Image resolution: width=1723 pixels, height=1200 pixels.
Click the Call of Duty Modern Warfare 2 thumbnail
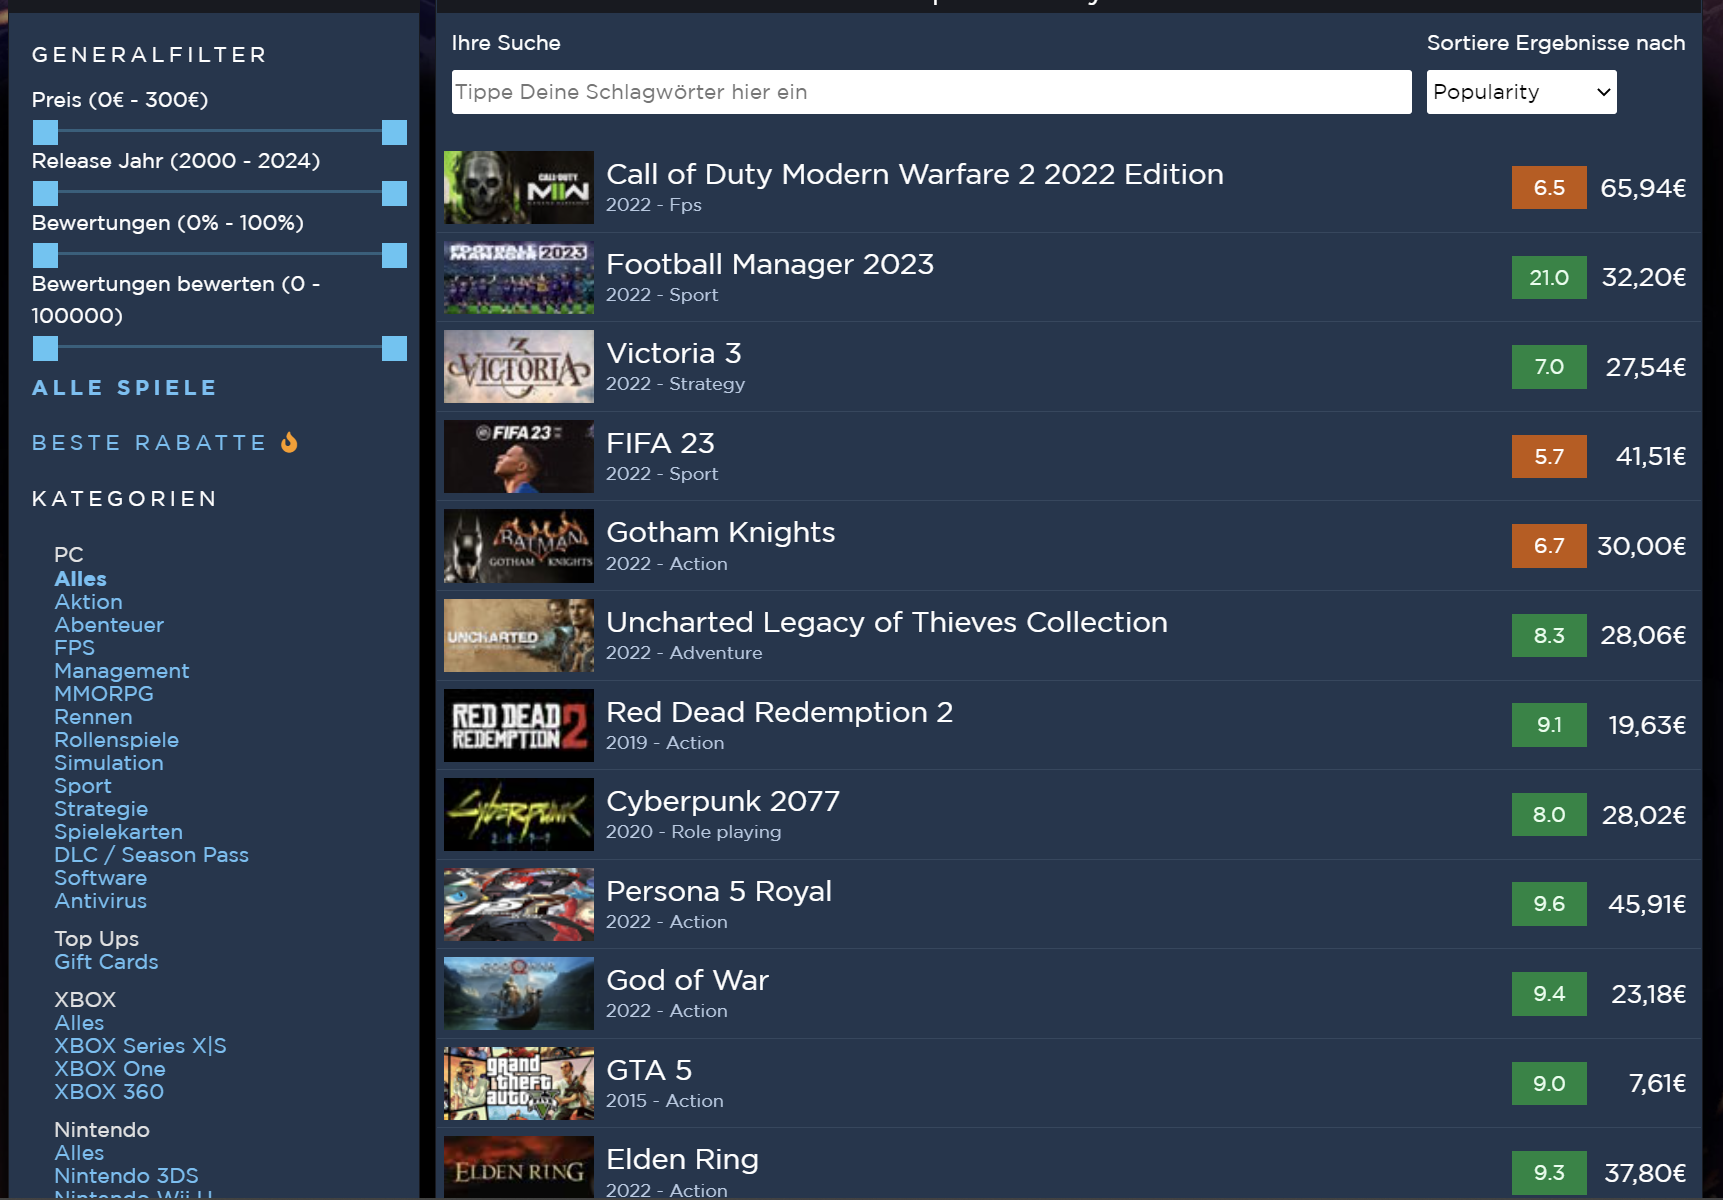tap(518, 188)
